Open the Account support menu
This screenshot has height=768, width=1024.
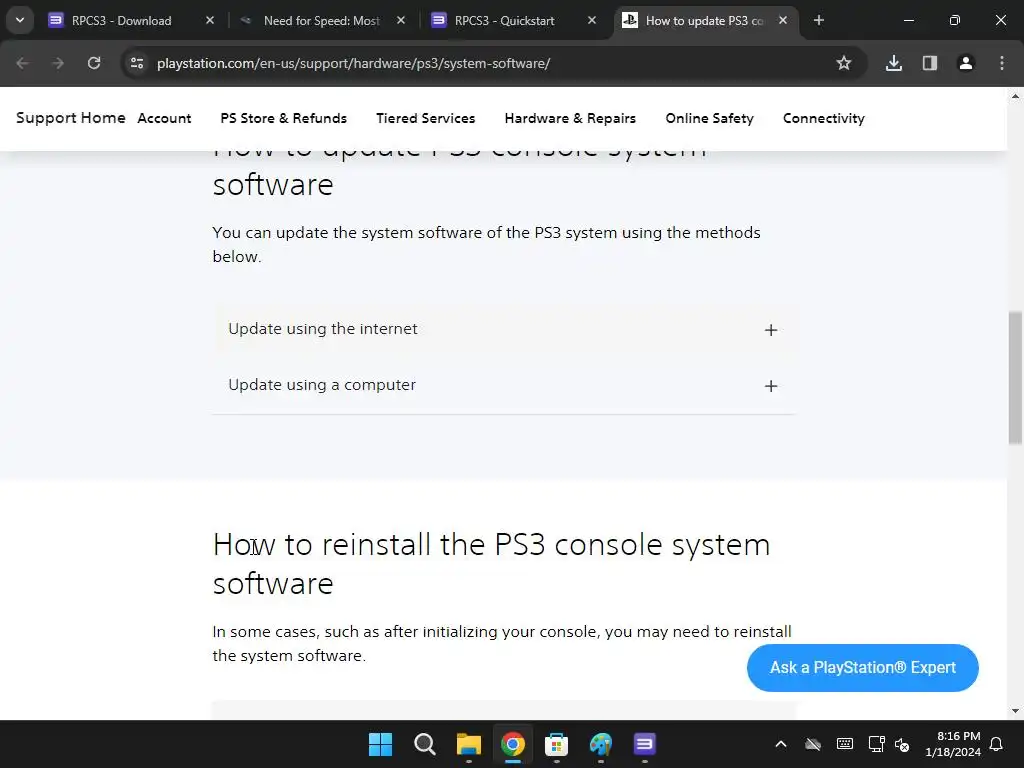(x=164, y=118)
